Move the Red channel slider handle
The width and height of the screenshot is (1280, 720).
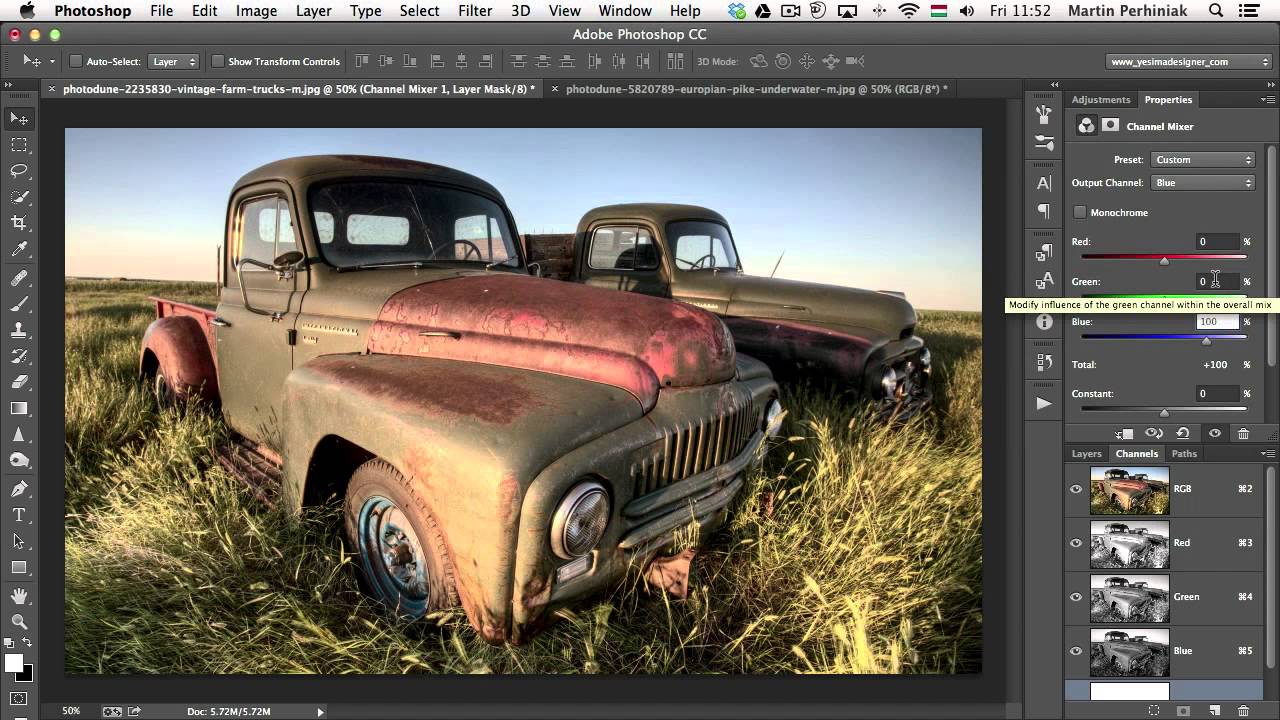coord(1164,261)
